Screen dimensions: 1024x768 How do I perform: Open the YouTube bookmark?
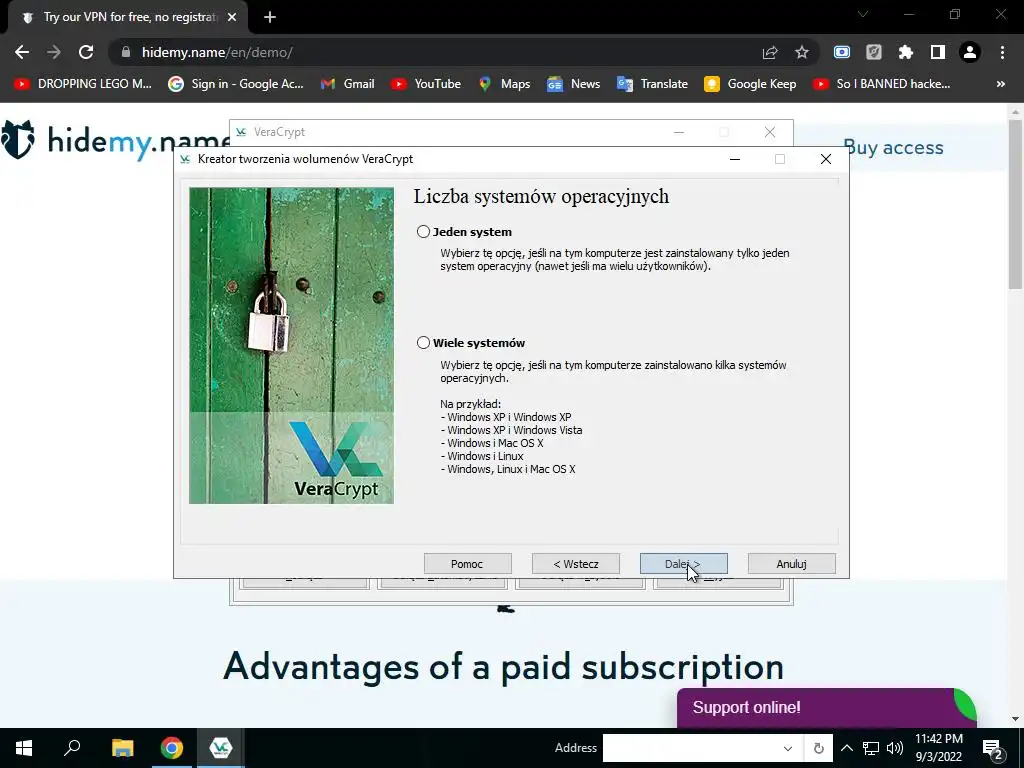426,84
